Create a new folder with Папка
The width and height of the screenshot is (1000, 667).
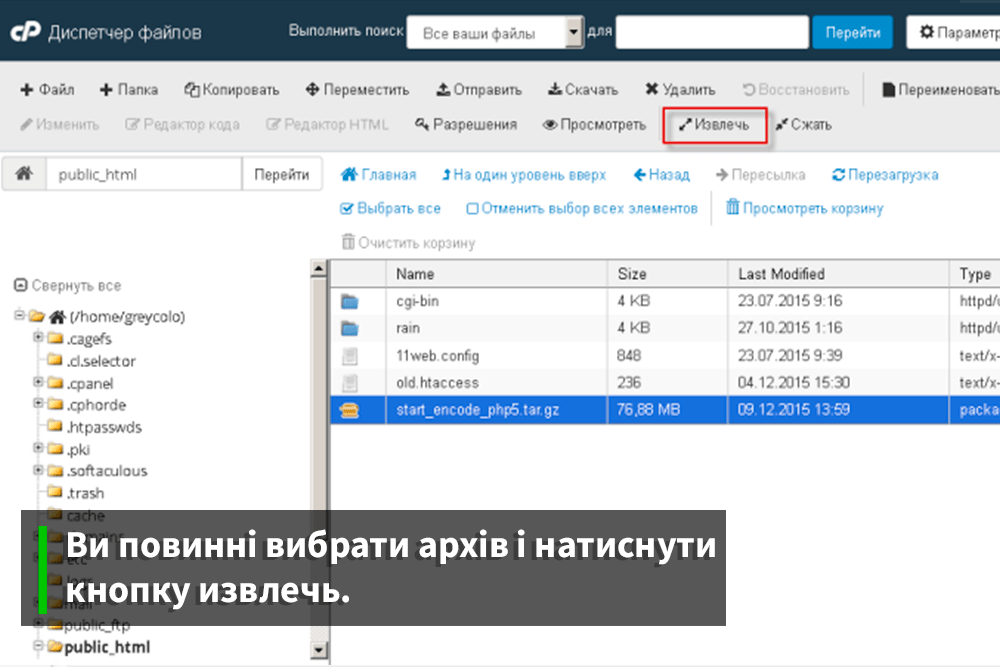pos(129,90)
